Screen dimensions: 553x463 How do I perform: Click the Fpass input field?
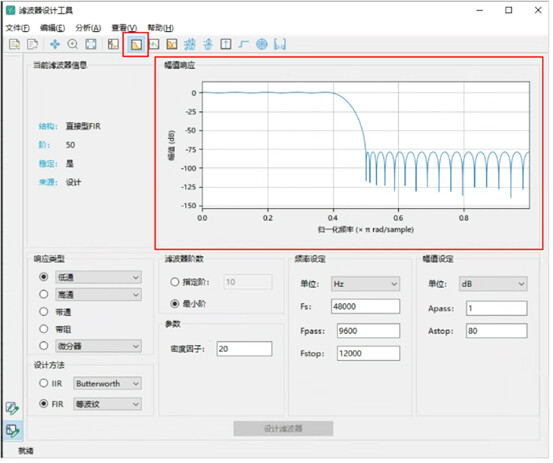click(x=368, y=332)
